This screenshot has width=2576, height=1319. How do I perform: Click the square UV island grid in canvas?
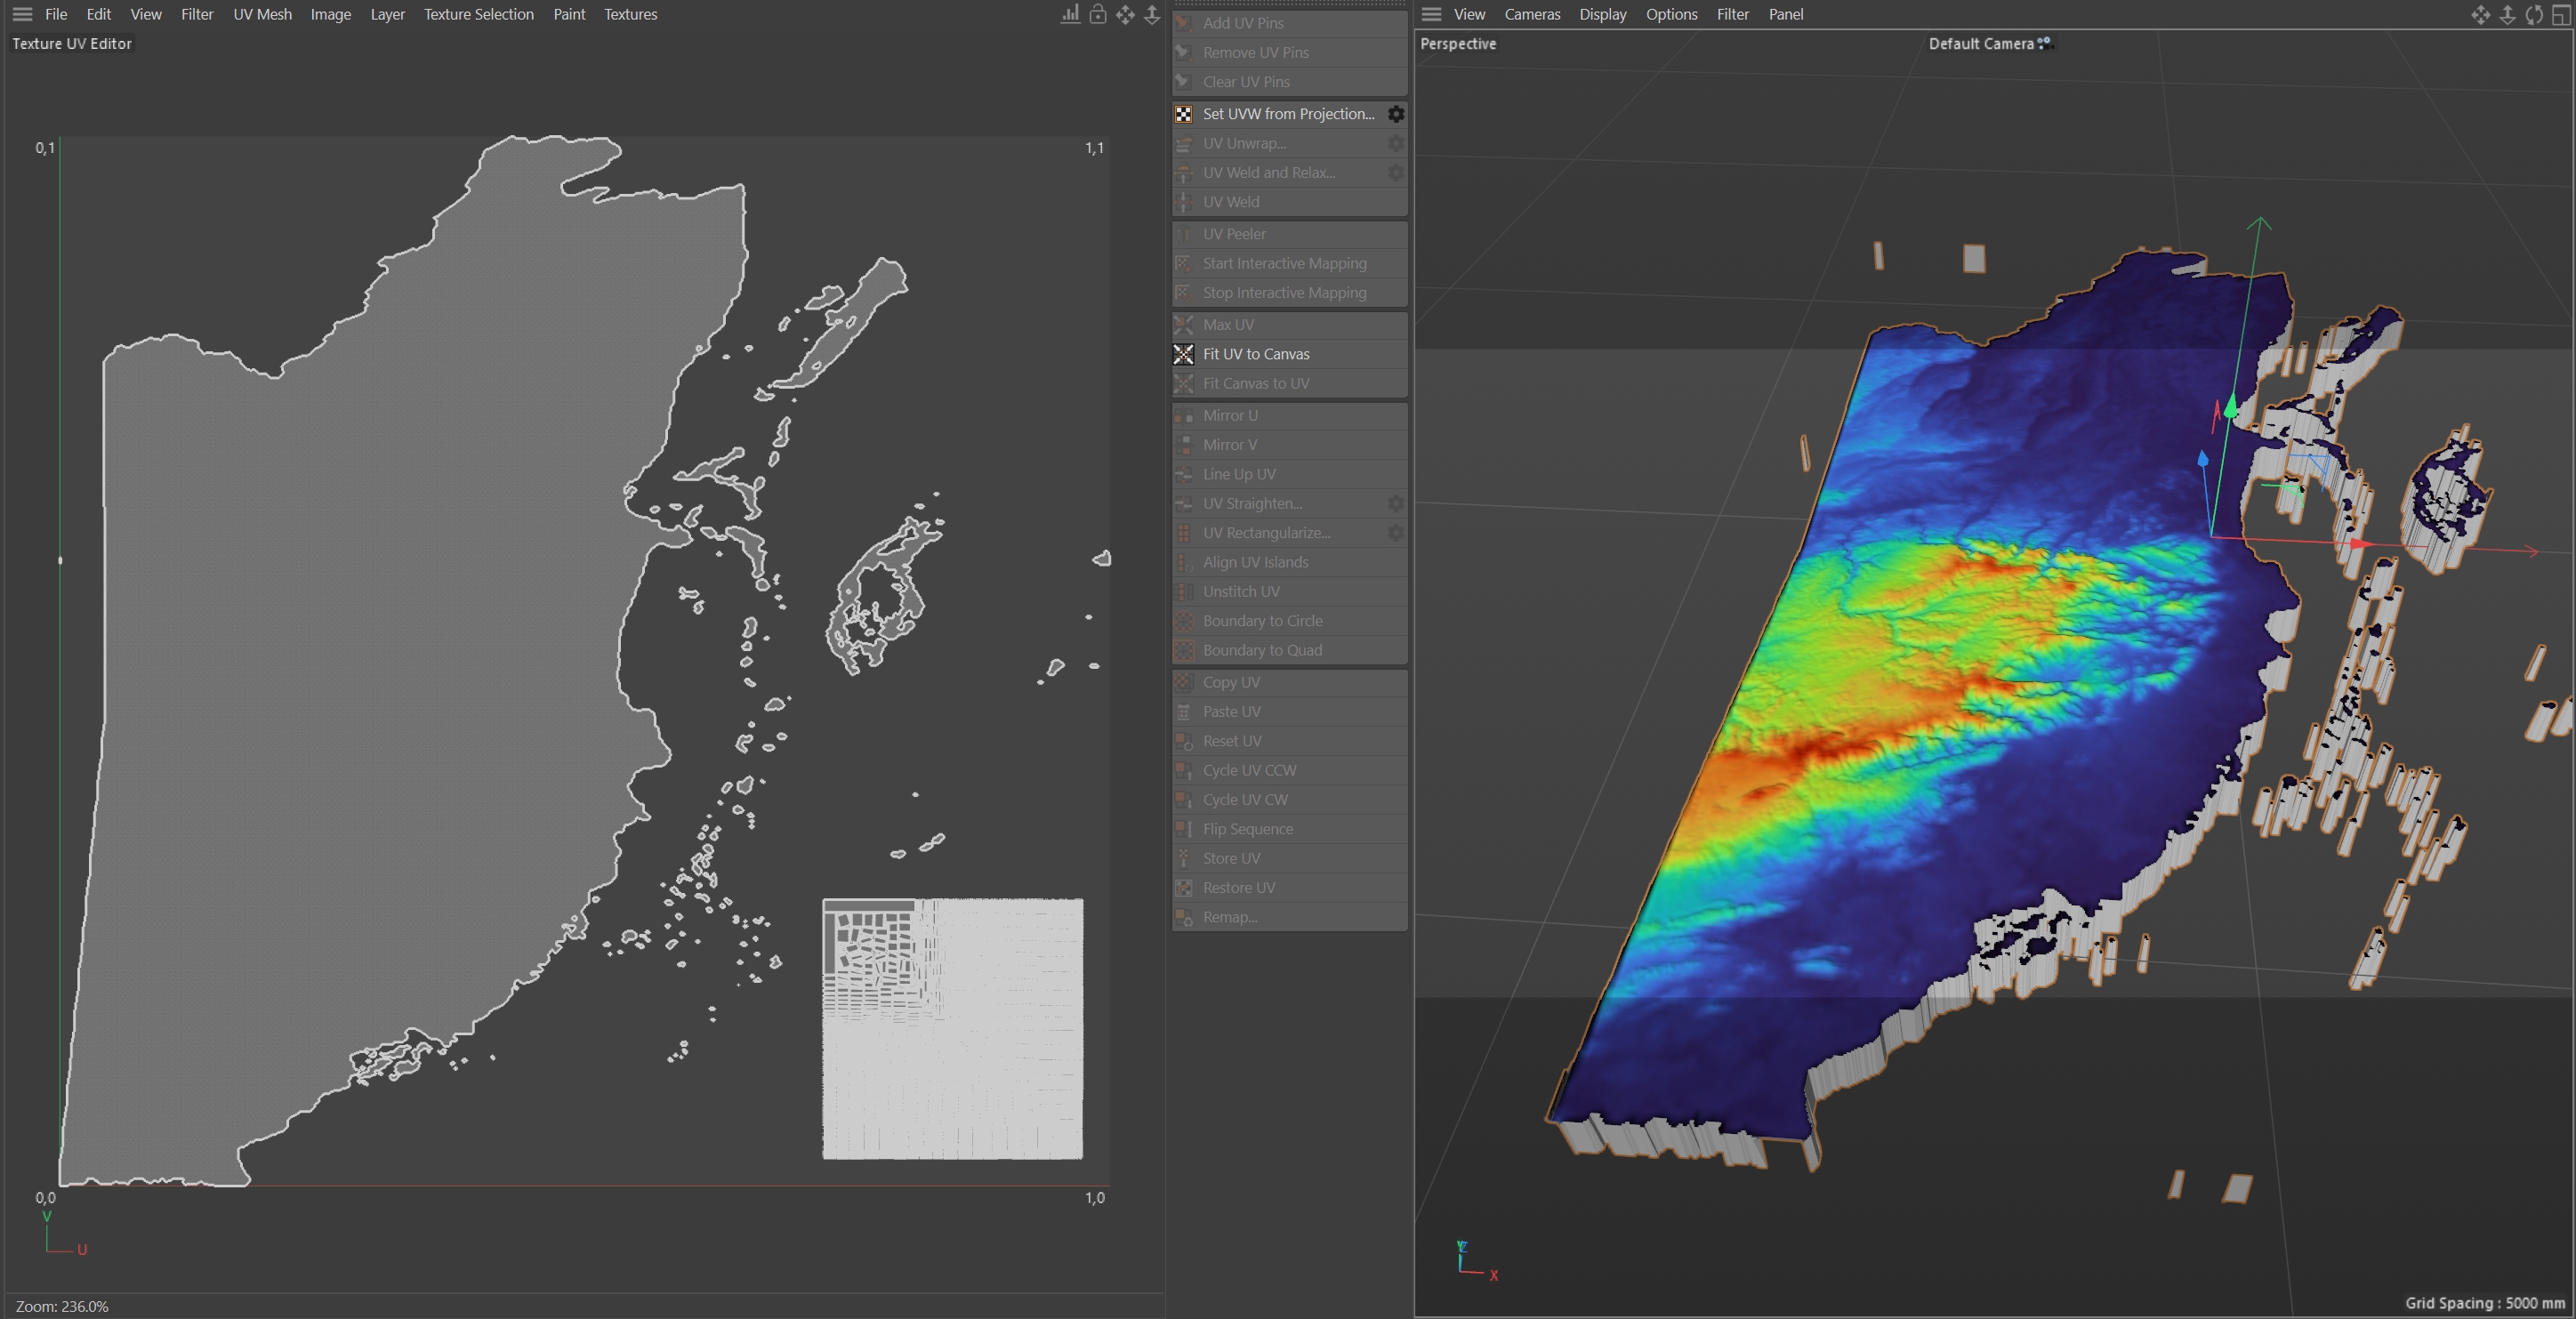(952, 1029)
